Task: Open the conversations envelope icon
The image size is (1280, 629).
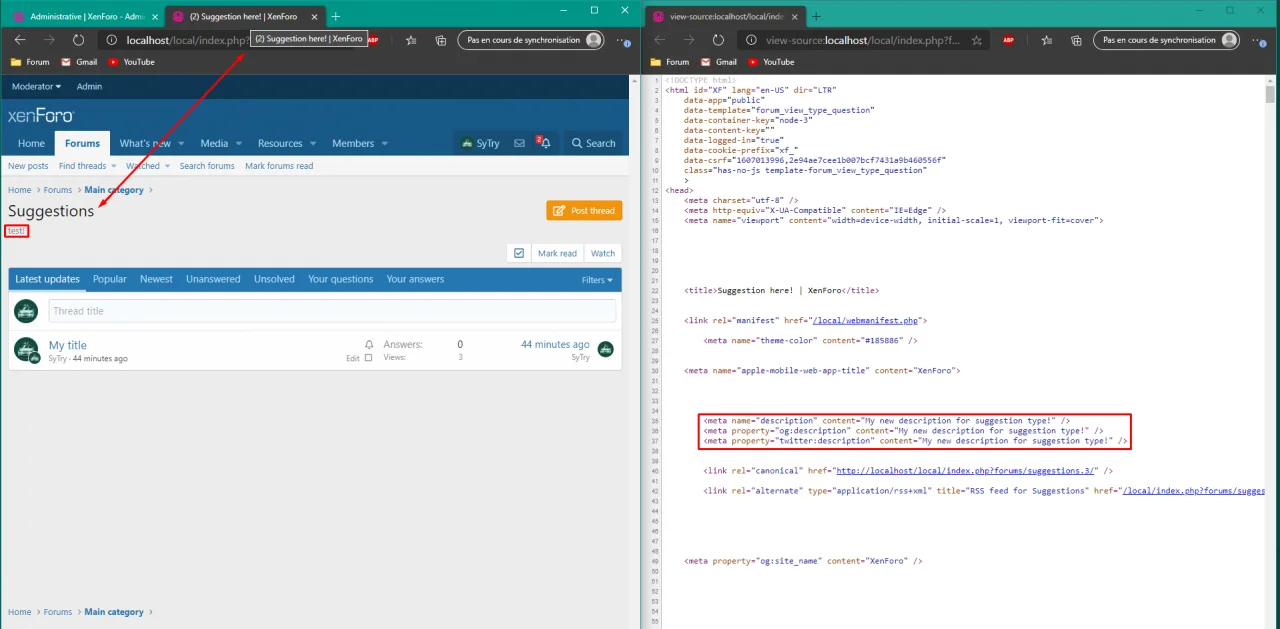Action: [519, 143]
